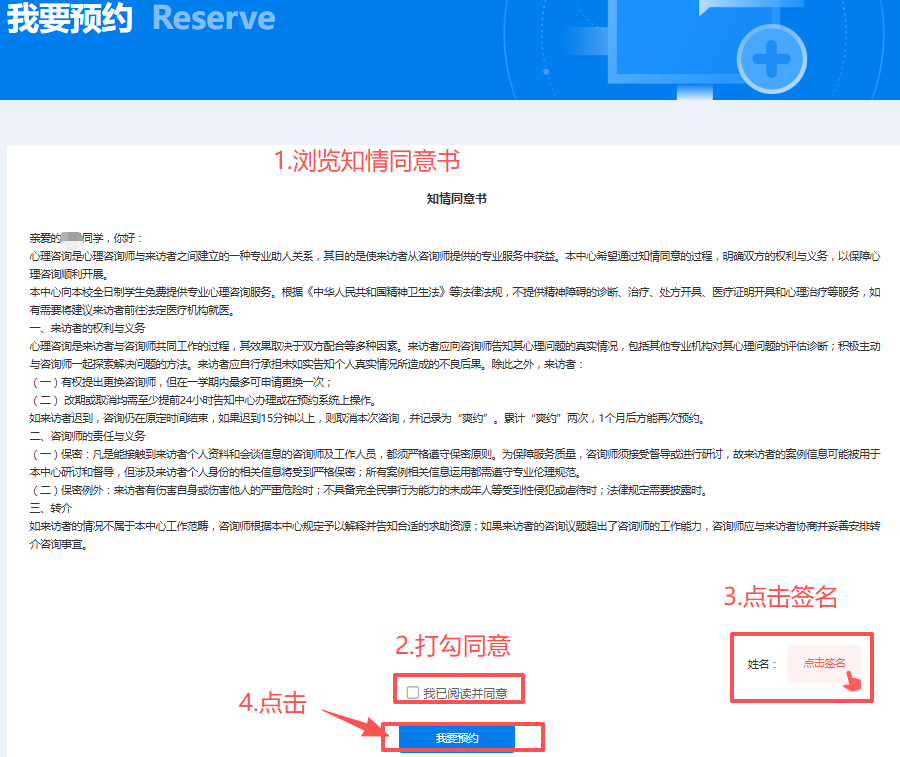Click the Reserve text in header
The width and height of the screenshot is (900, 757).
tap(213, 19)
